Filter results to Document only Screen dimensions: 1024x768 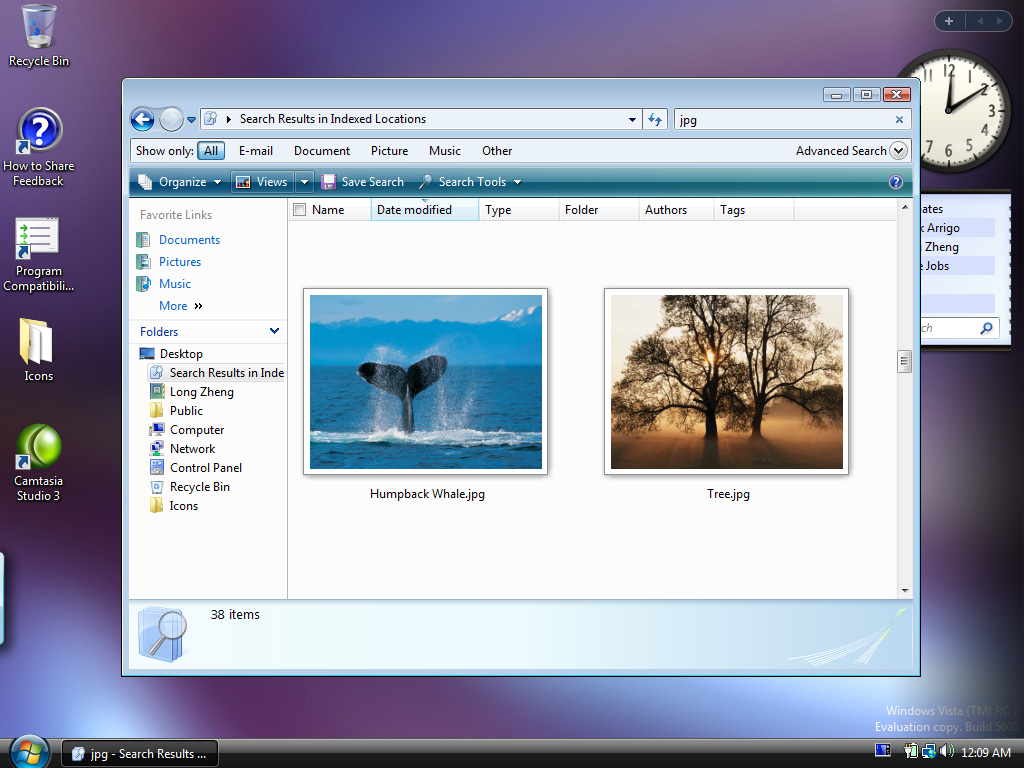coord(322,151)
